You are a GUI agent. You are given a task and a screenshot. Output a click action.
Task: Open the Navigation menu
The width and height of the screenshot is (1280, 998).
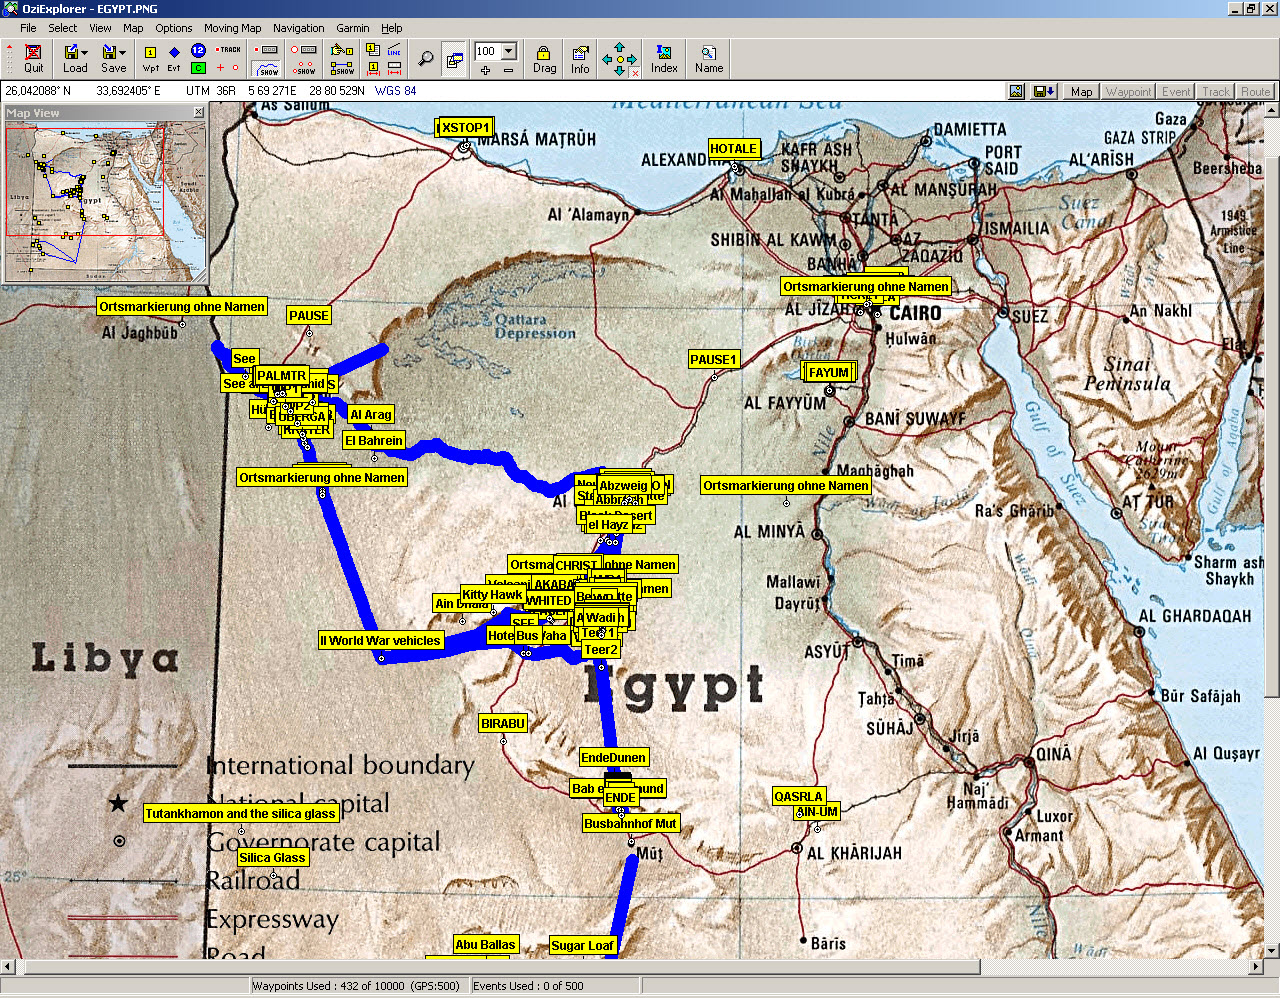(298, 28)
